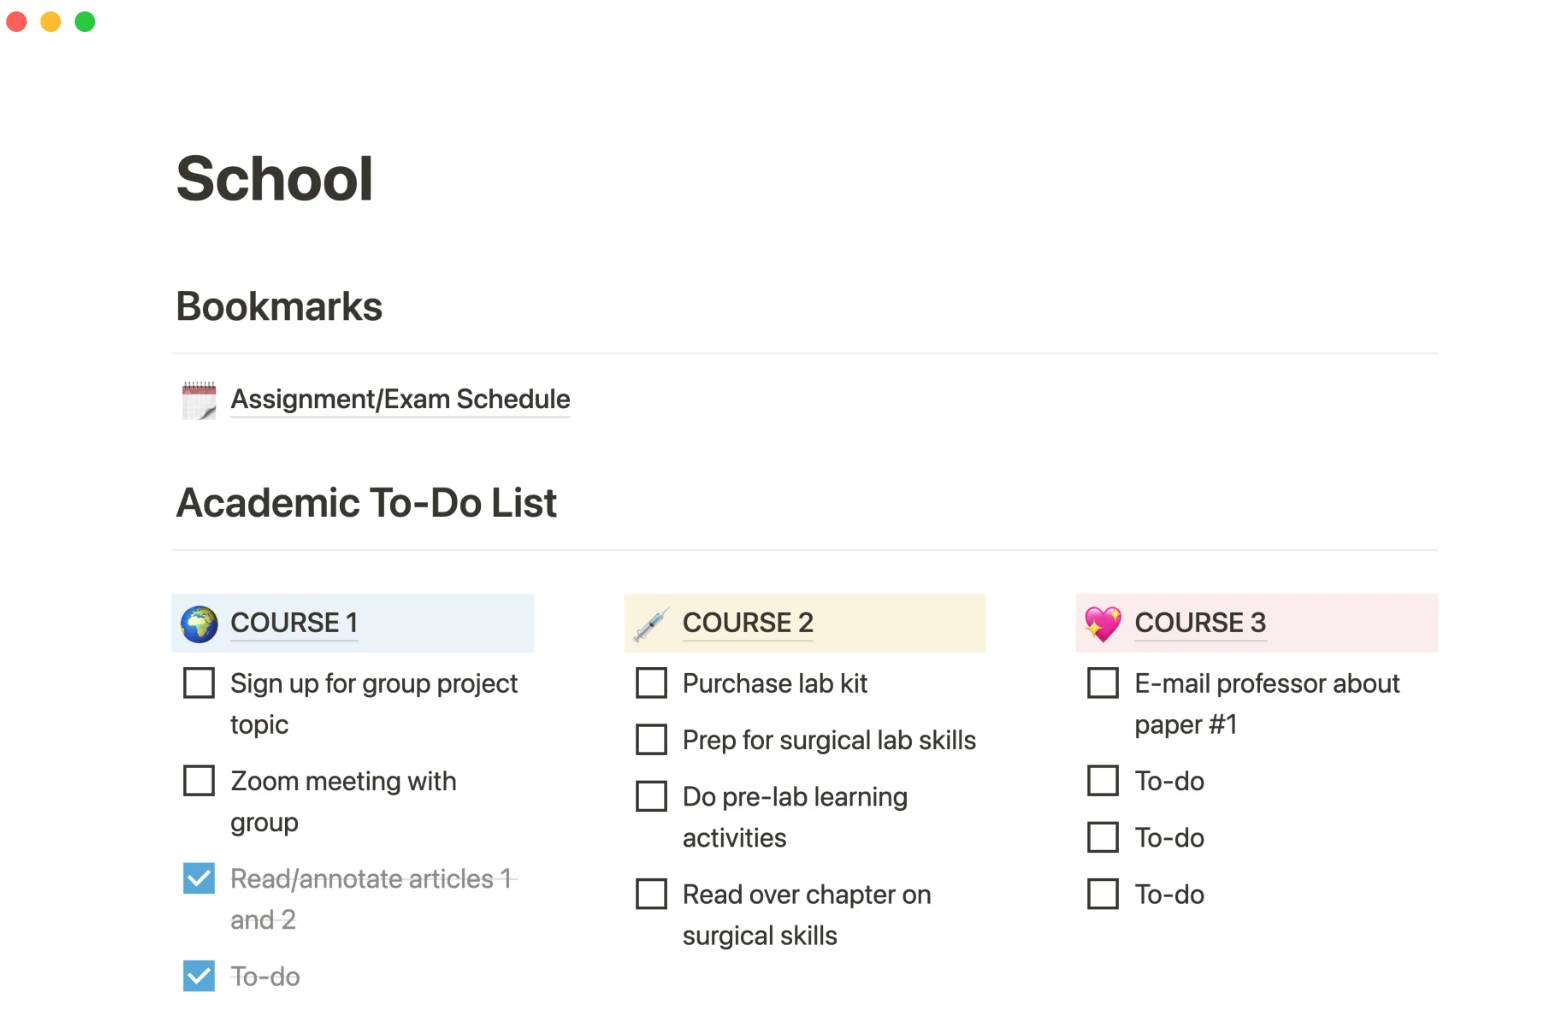Click the Academic To-Do List heading

[x=366, y=503]
